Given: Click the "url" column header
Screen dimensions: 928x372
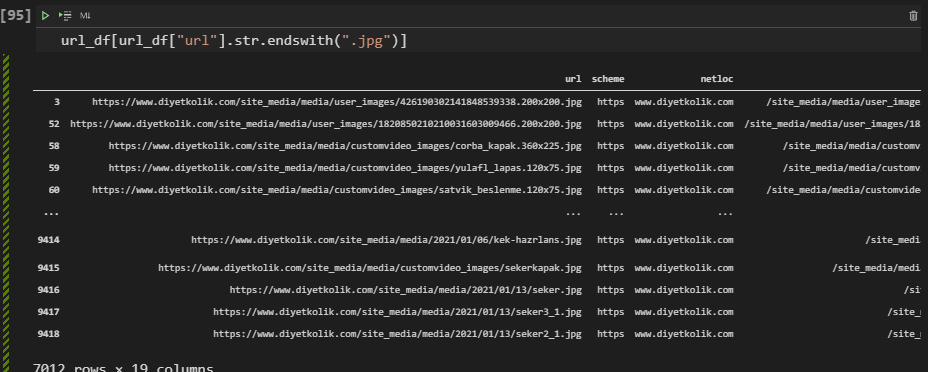Looking at the screenshot, I should [x=573, y=79].
